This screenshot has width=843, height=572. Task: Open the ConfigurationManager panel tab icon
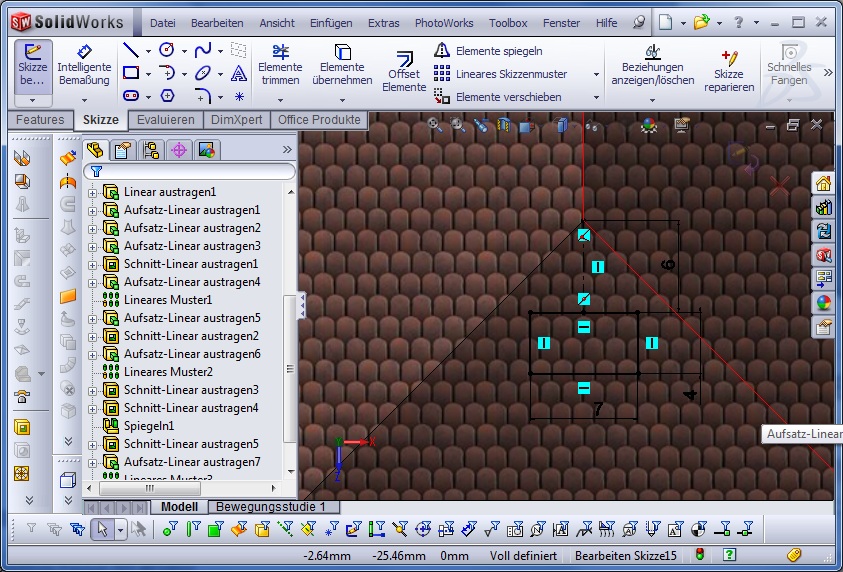[151, 150]
